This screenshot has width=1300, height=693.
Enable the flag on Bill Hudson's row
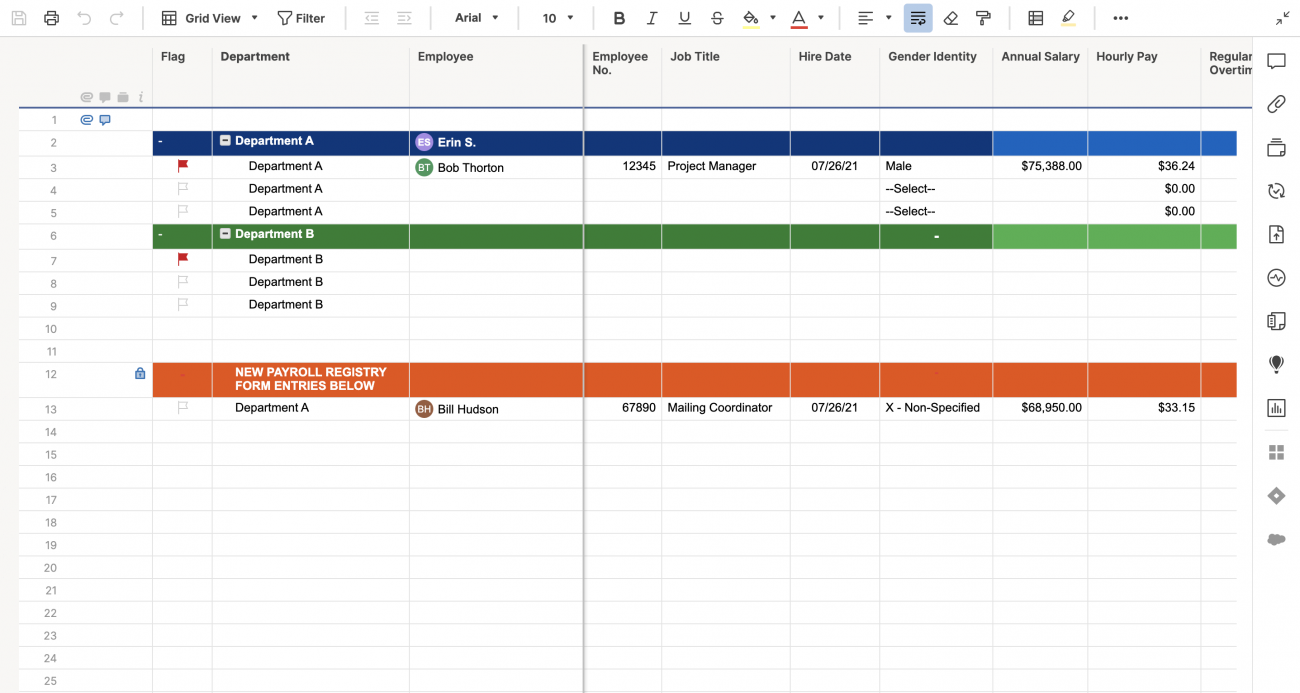tap(182, 407)
